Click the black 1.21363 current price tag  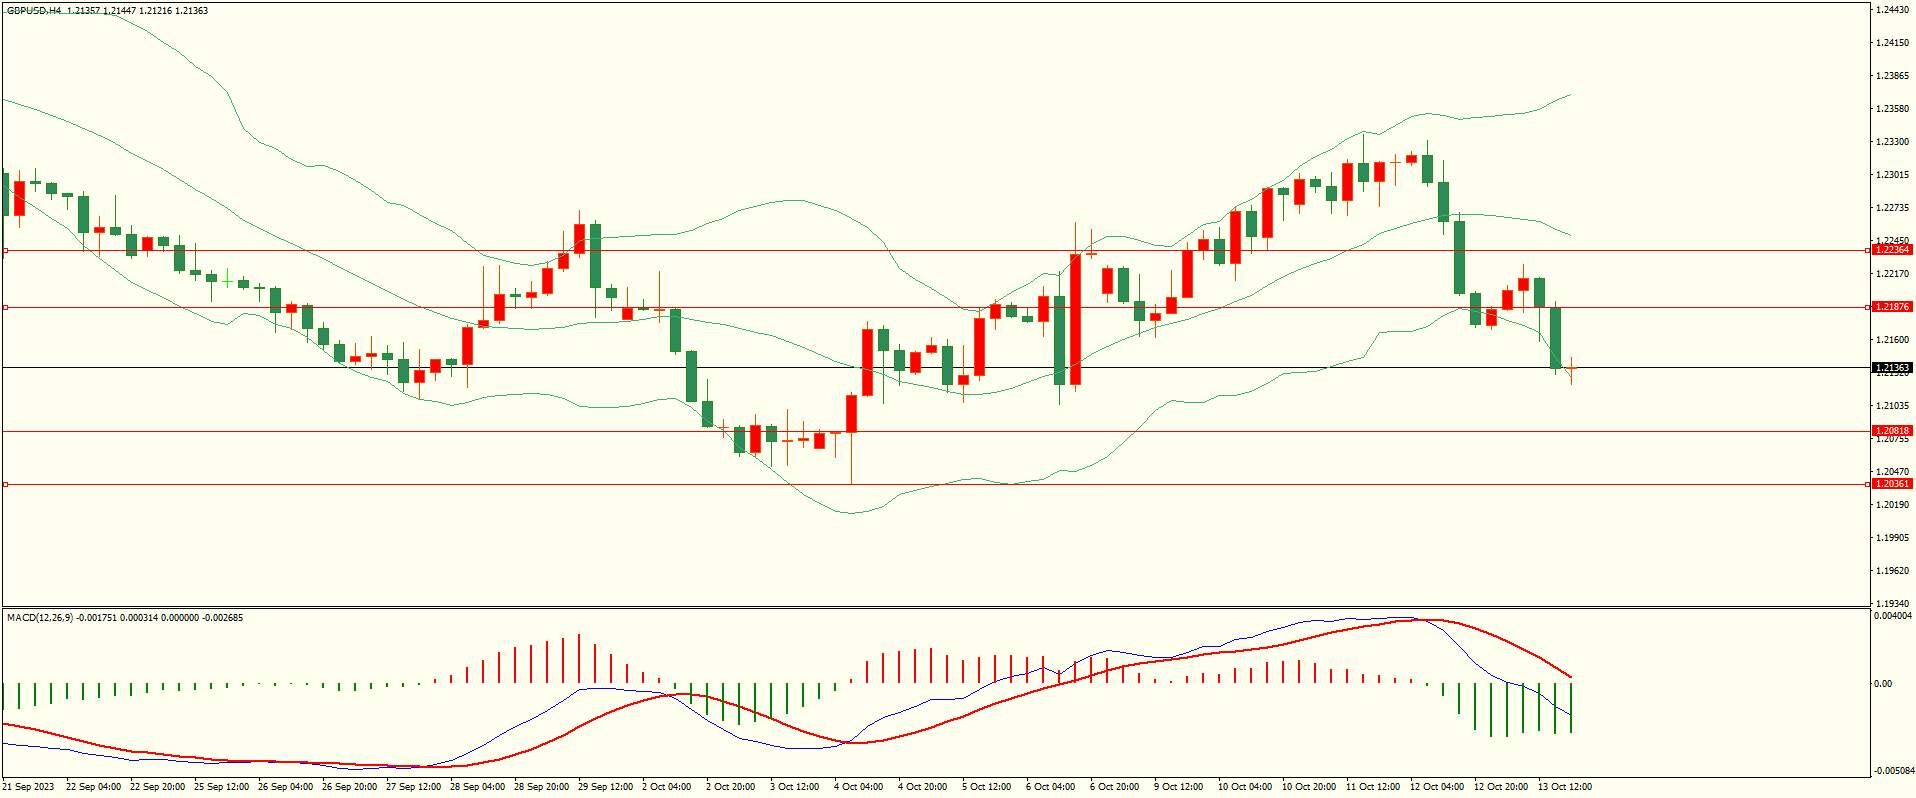coord(1892,368)
